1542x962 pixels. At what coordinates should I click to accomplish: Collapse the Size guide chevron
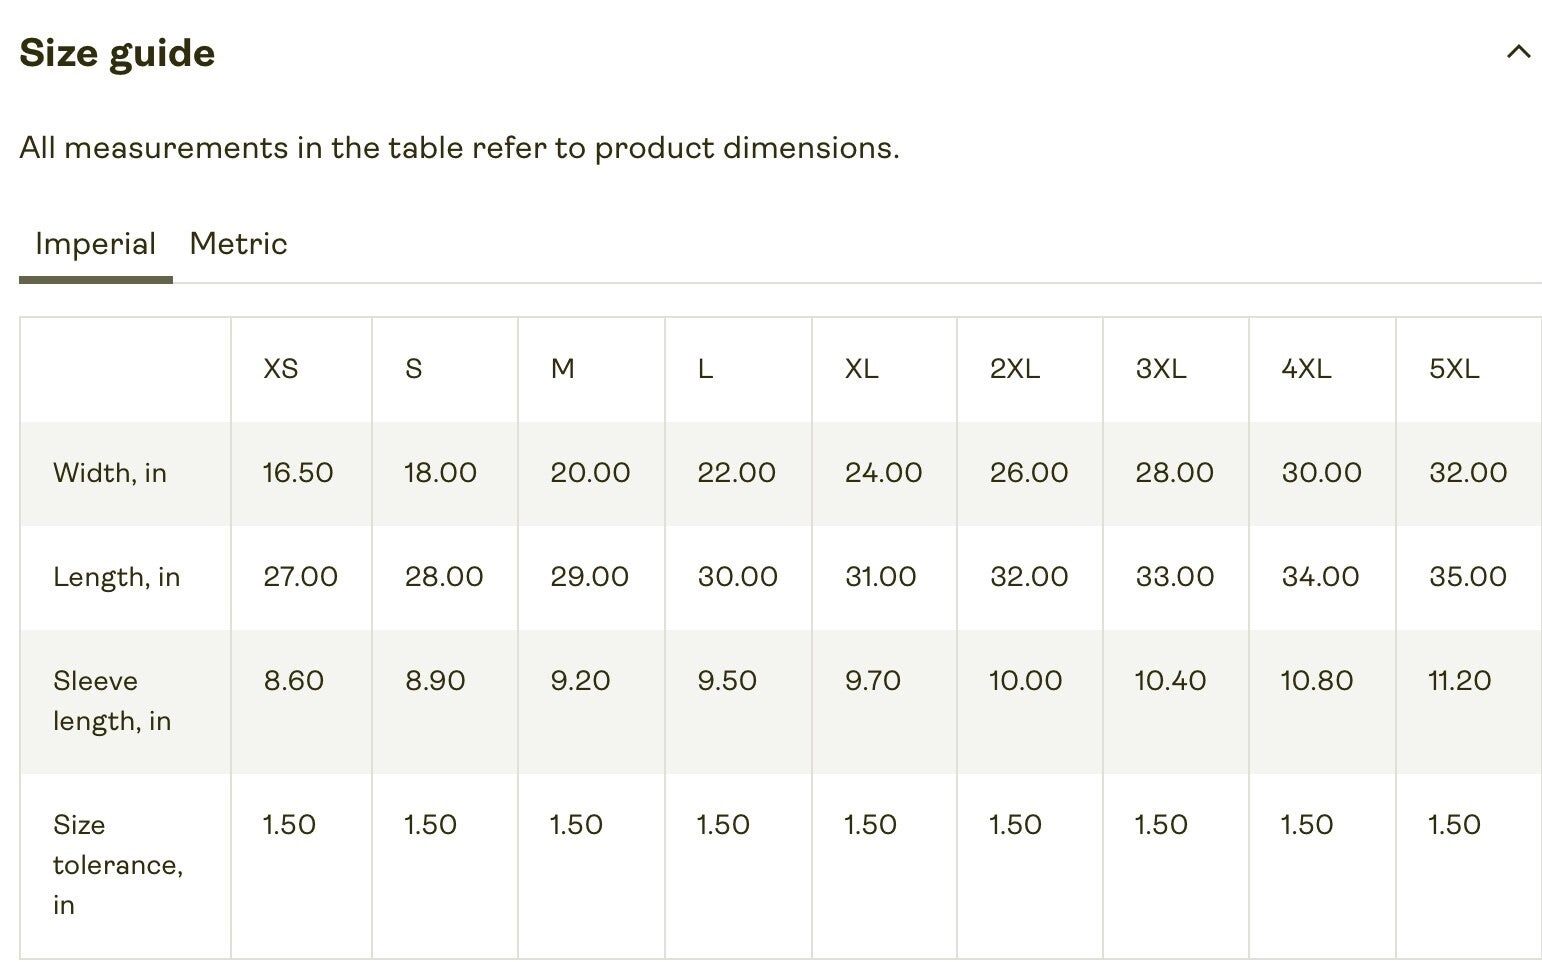point(1518,52)
